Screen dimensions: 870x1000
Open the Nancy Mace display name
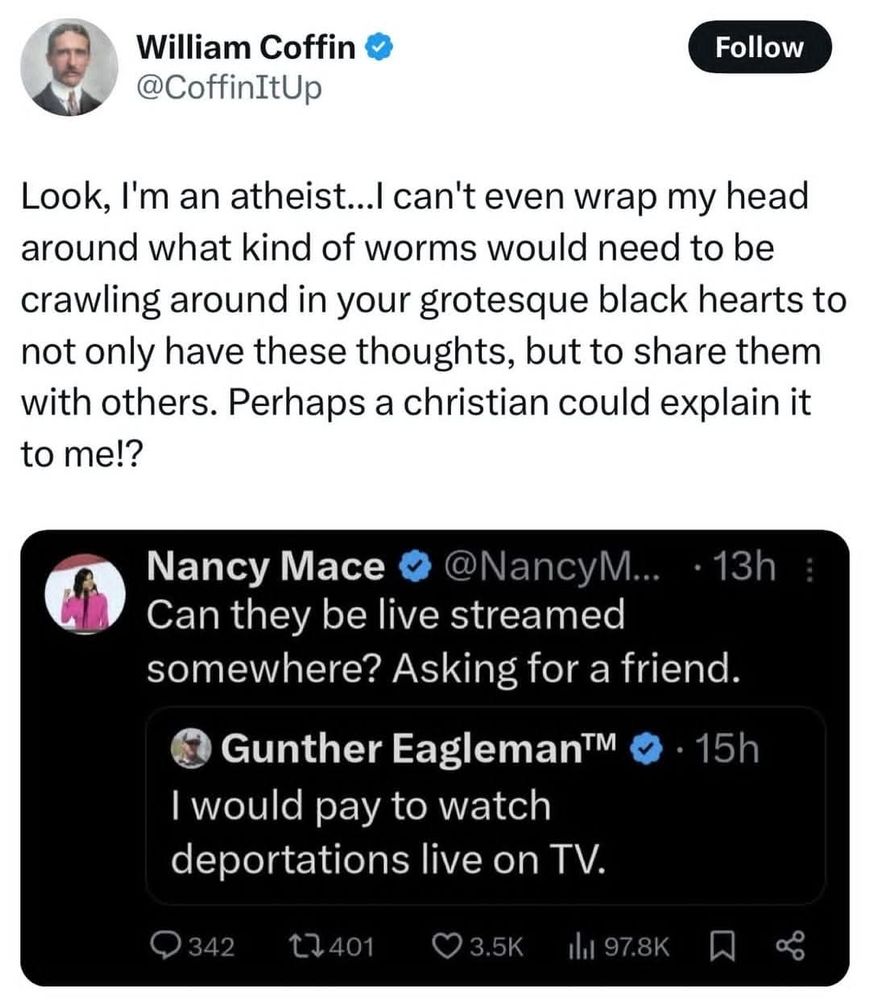point(266,570)
